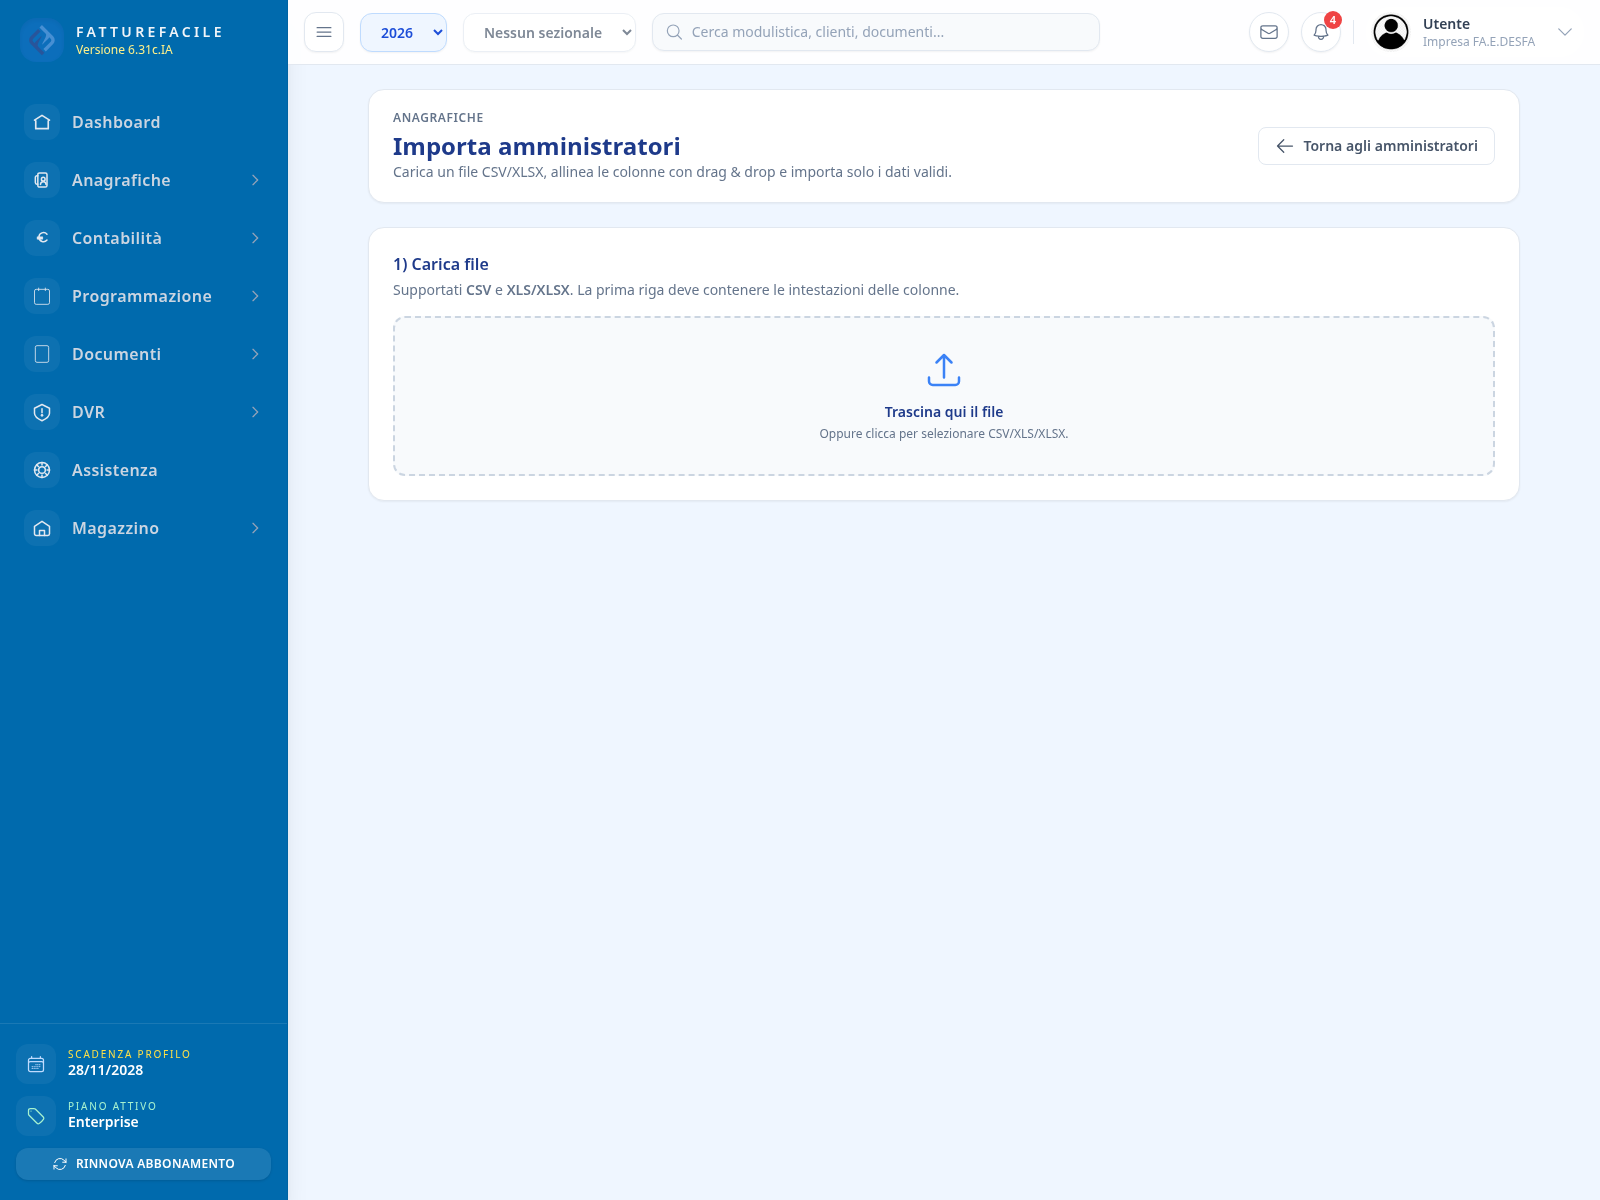This screenshot has width=1600, height=1200.
Task: Click the user avatar icon
Action: 1391,32
